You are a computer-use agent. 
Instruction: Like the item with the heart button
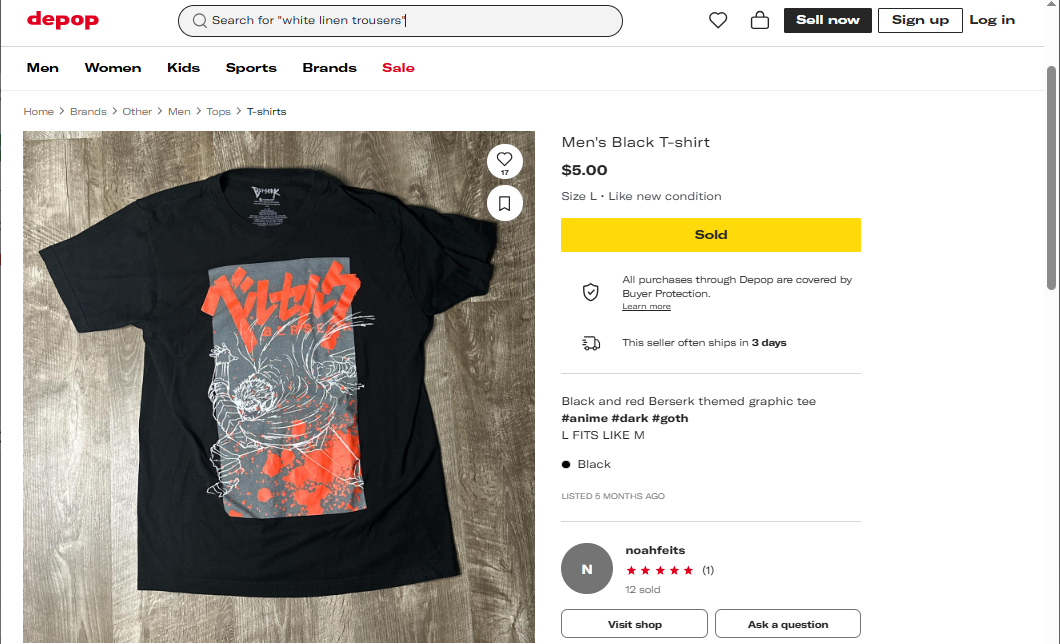504,160
